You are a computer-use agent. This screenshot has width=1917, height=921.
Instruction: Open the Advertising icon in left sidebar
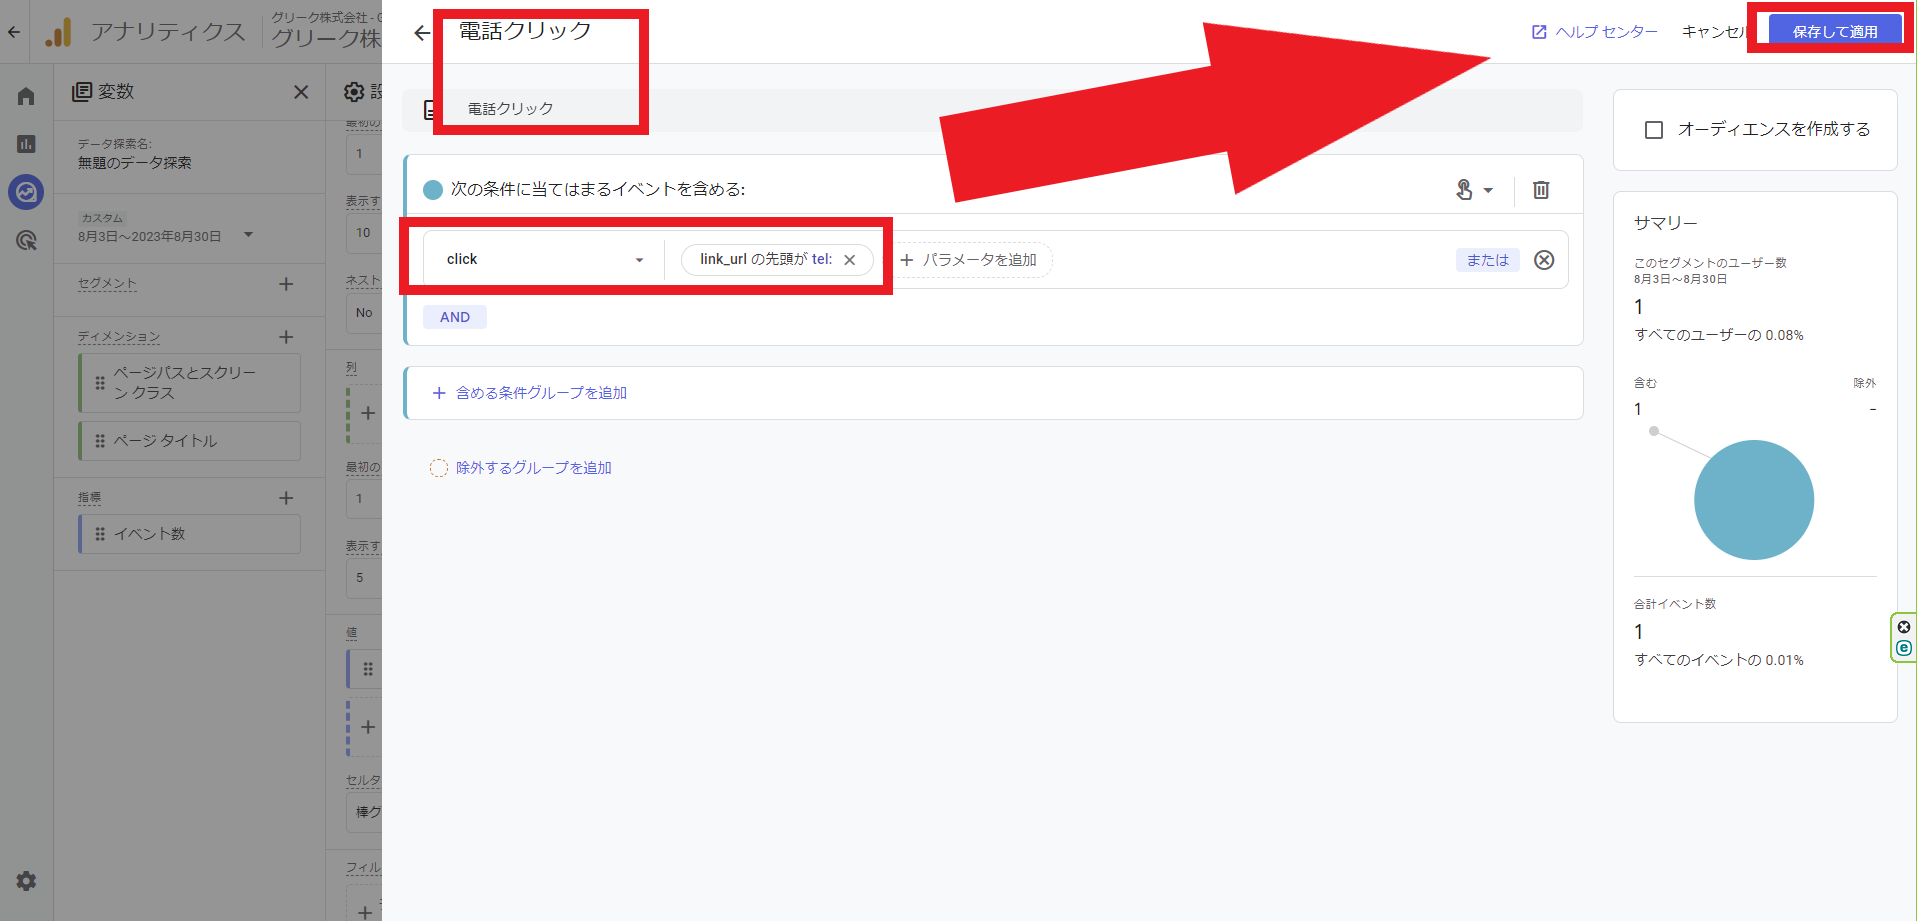pos(26,240)
